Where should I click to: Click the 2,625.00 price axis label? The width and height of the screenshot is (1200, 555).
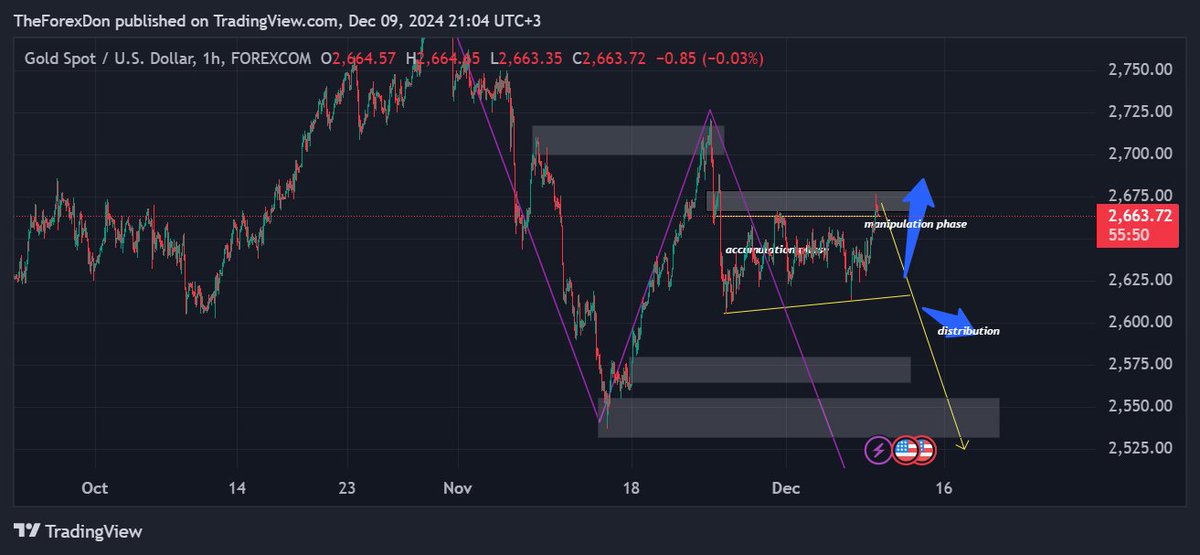(1141, 279)
